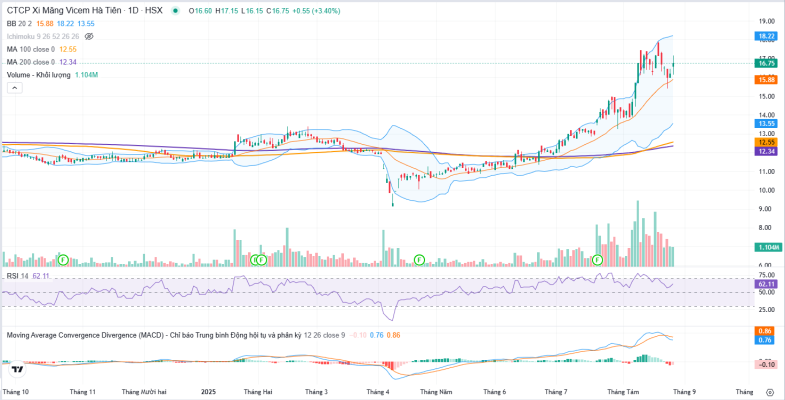Image resolution: width=785 pixels, height=400 pixels.
Task: Select the Ichimoku 9 26 52 26 26 legend
Action: point(44,37)
